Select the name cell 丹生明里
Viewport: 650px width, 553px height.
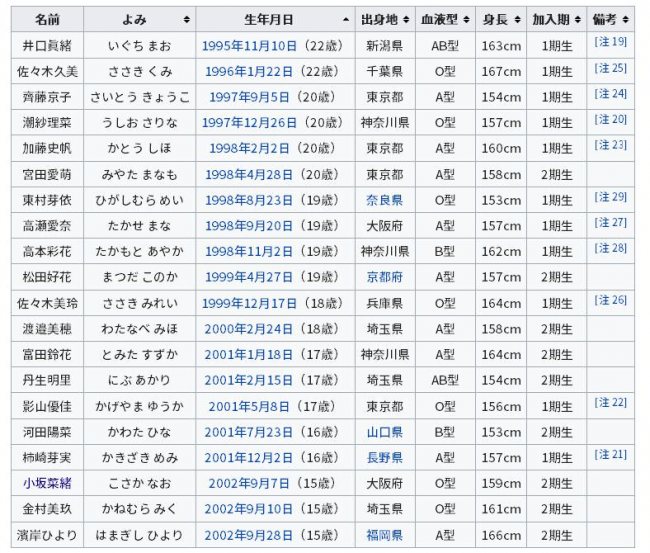47,380
